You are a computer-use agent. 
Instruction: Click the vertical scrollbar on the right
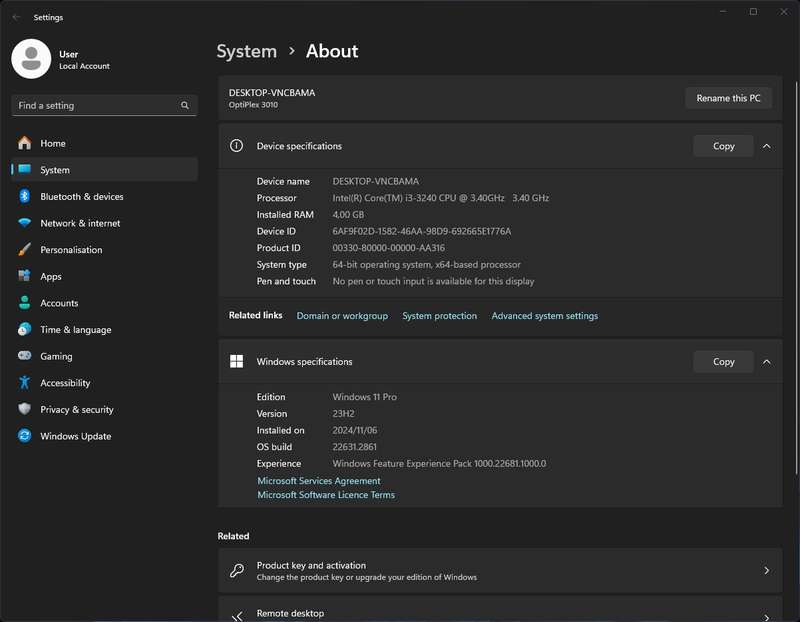(796, 278)
